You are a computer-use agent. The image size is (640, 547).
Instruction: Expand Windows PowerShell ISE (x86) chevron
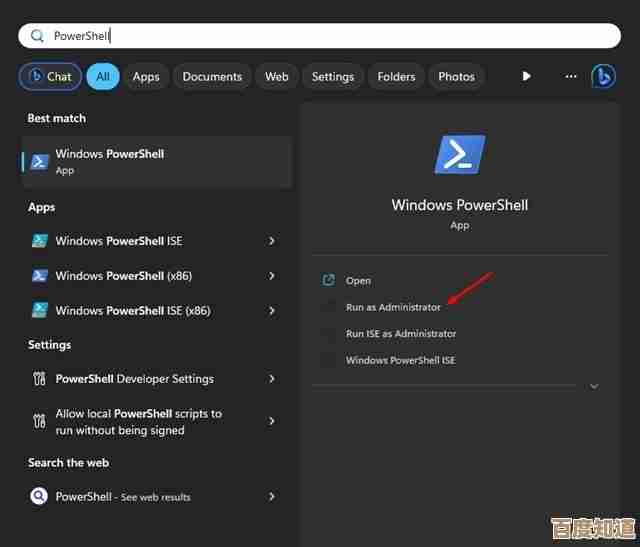(271, 311)
